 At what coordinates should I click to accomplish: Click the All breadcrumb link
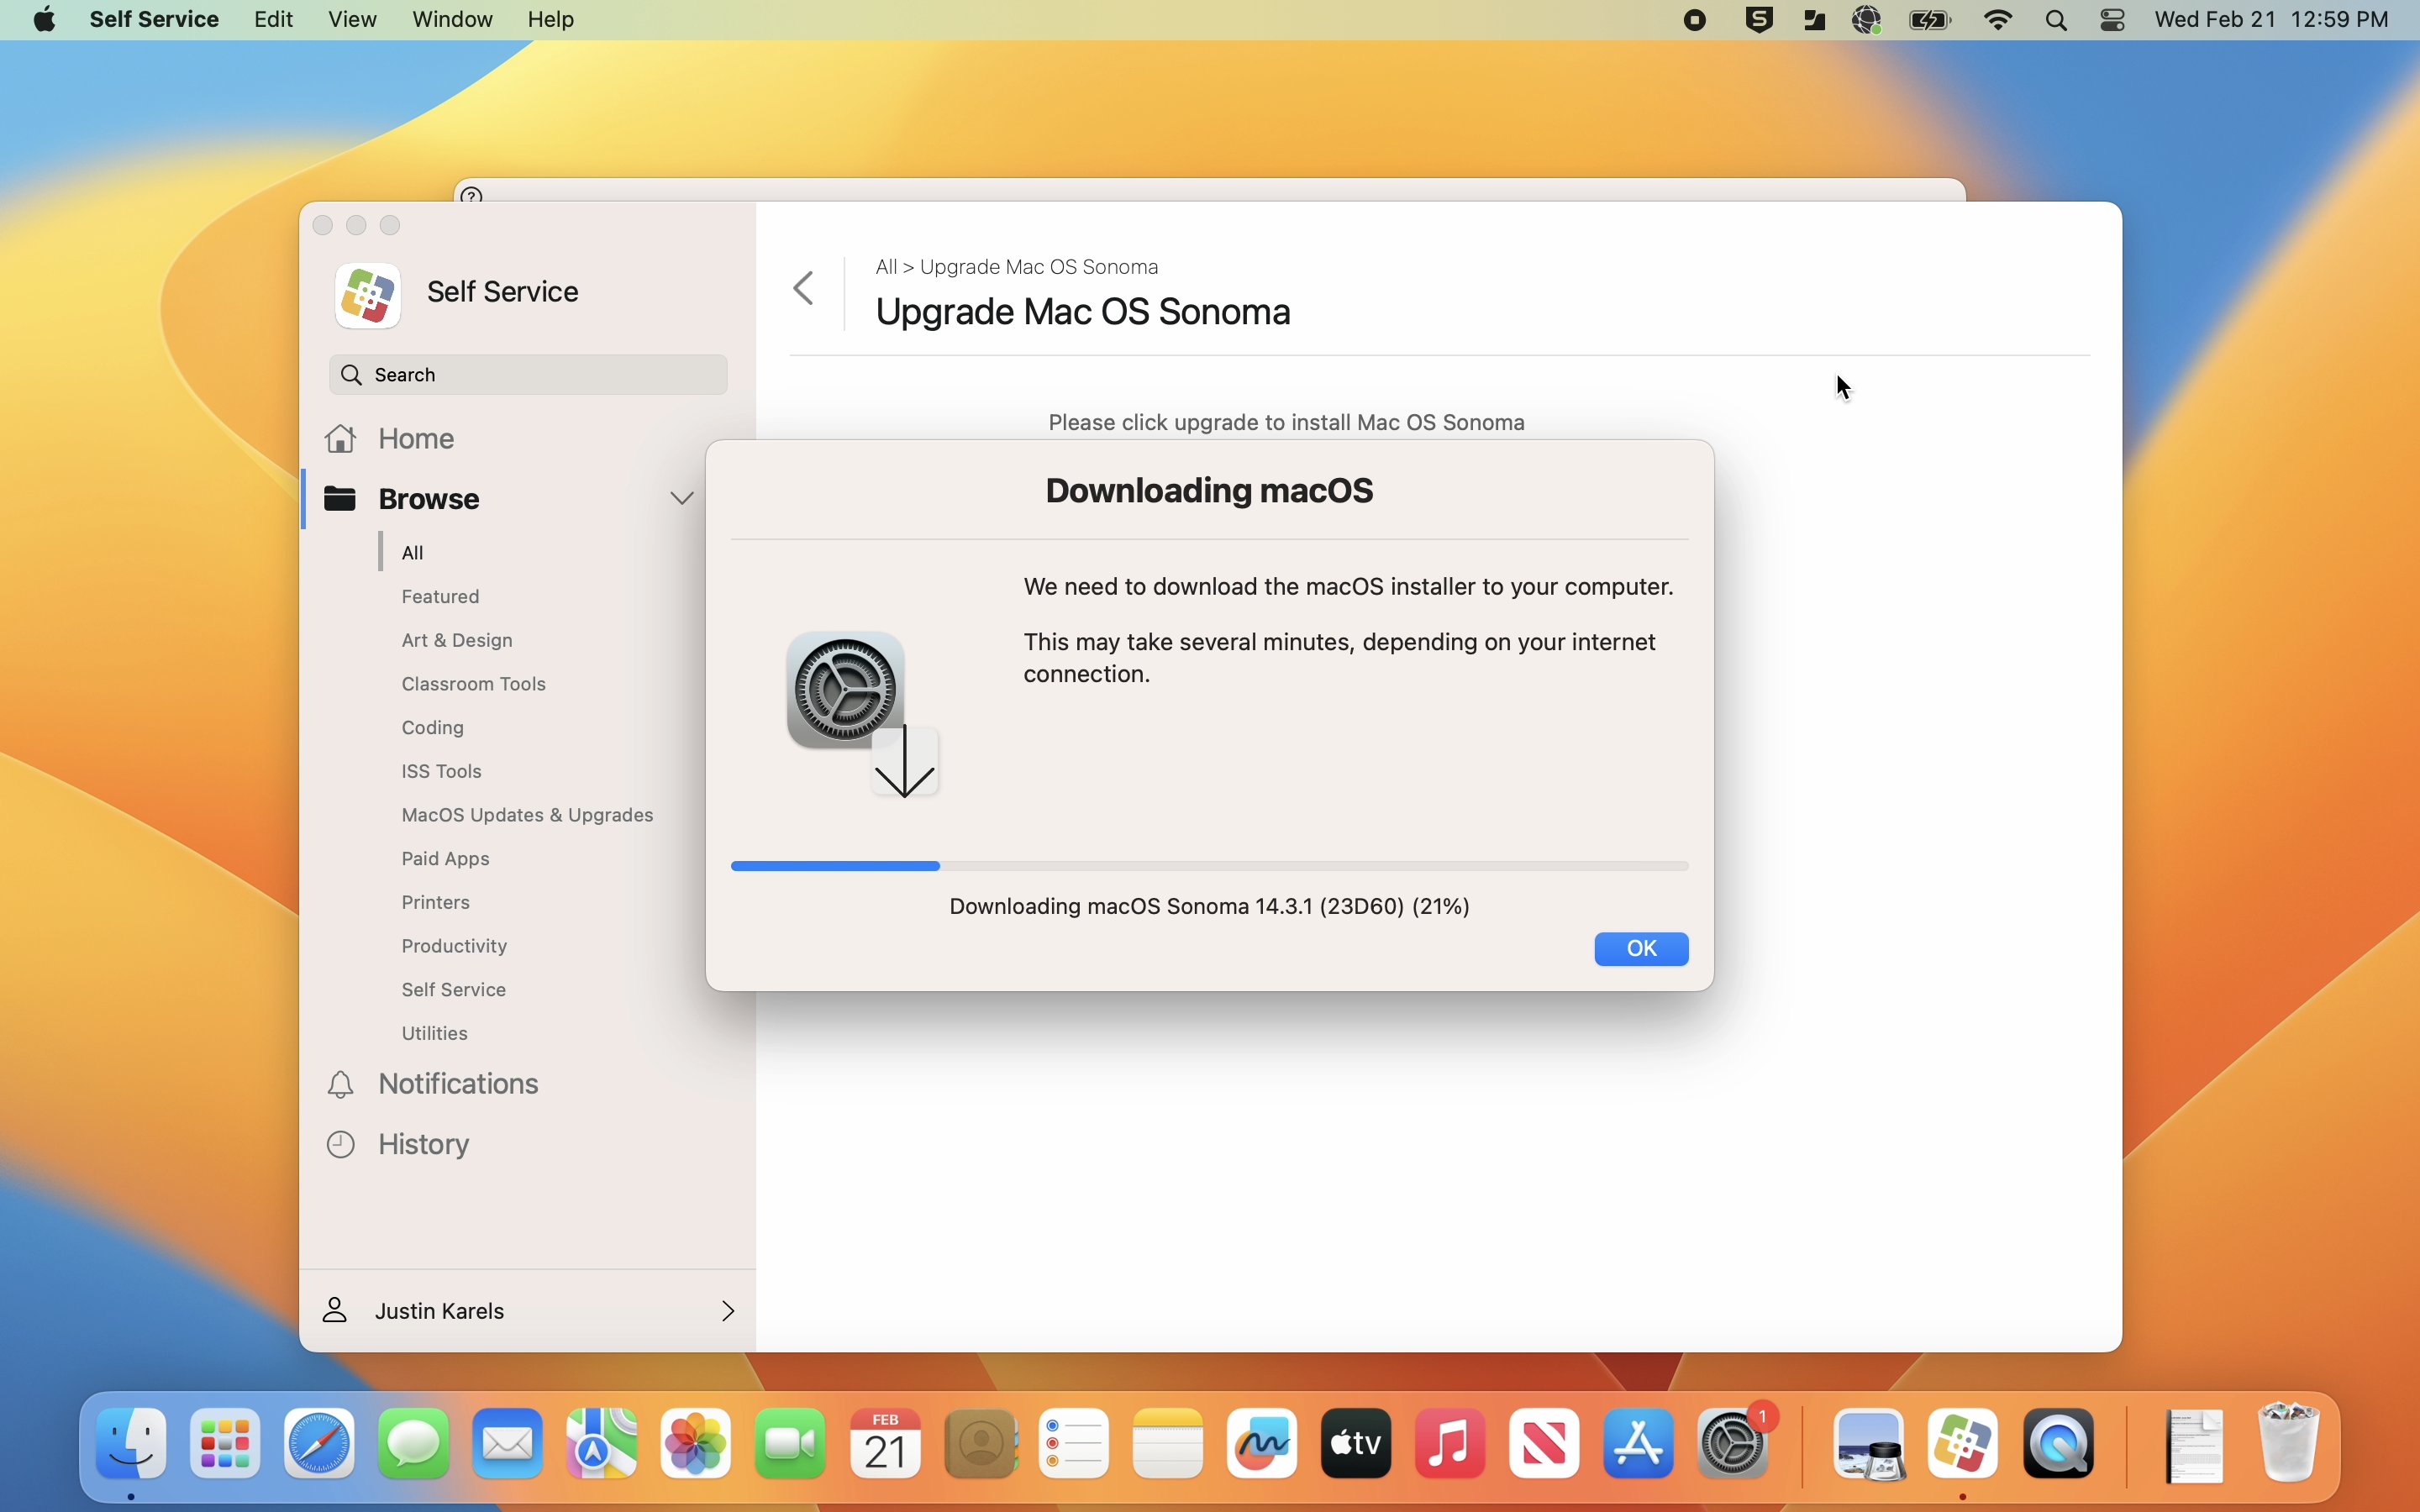885,267
